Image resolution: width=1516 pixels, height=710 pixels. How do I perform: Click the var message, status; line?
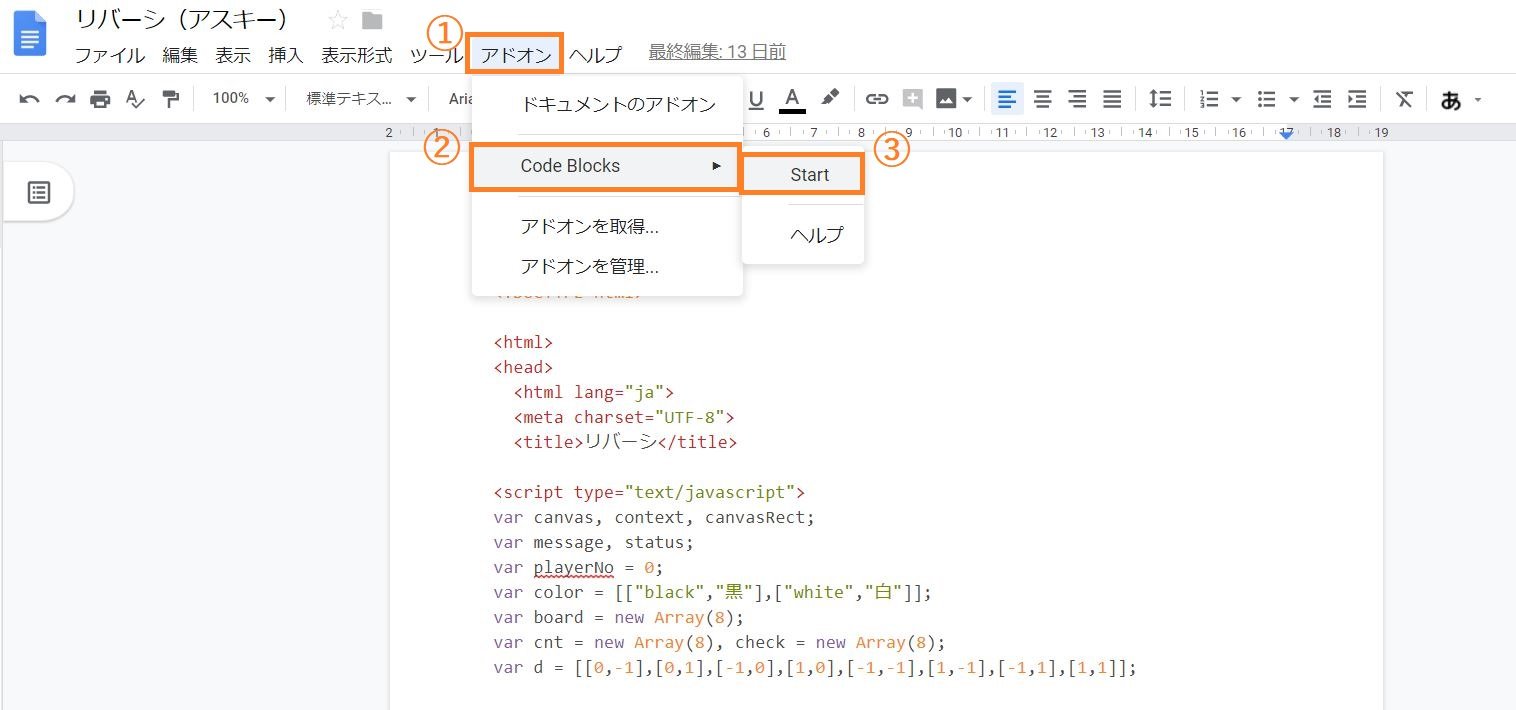coord(593,542)
